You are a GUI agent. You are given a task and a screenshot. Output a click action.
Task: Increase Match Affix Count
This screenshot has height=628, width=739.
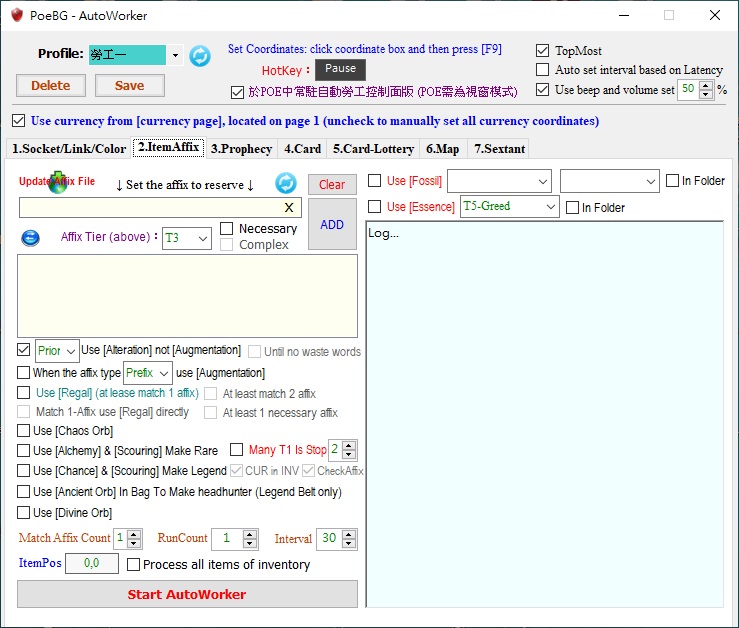(134, 534)
